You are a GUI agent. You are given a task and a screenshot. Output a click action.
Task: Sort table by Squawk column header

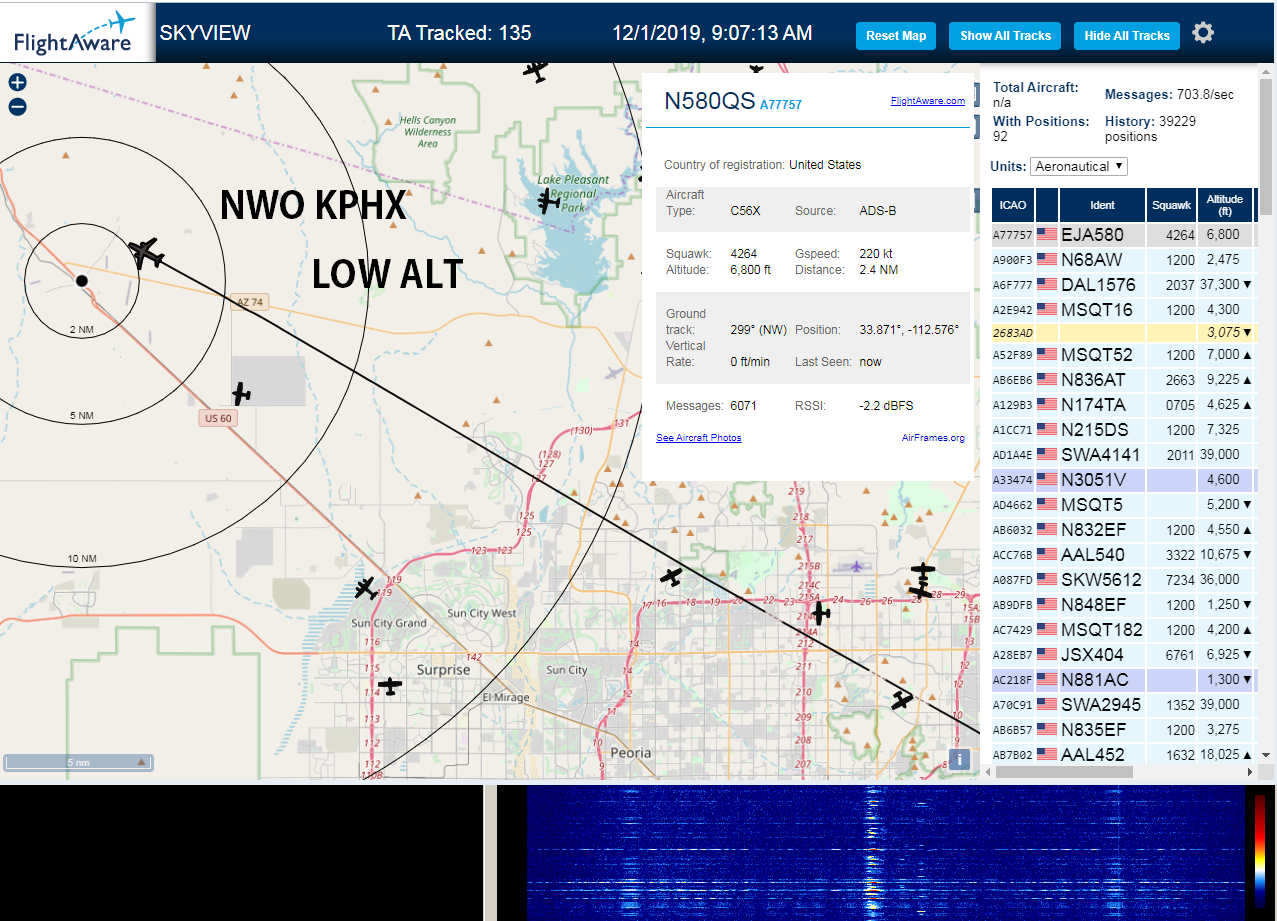click(x=1172, y=205)
